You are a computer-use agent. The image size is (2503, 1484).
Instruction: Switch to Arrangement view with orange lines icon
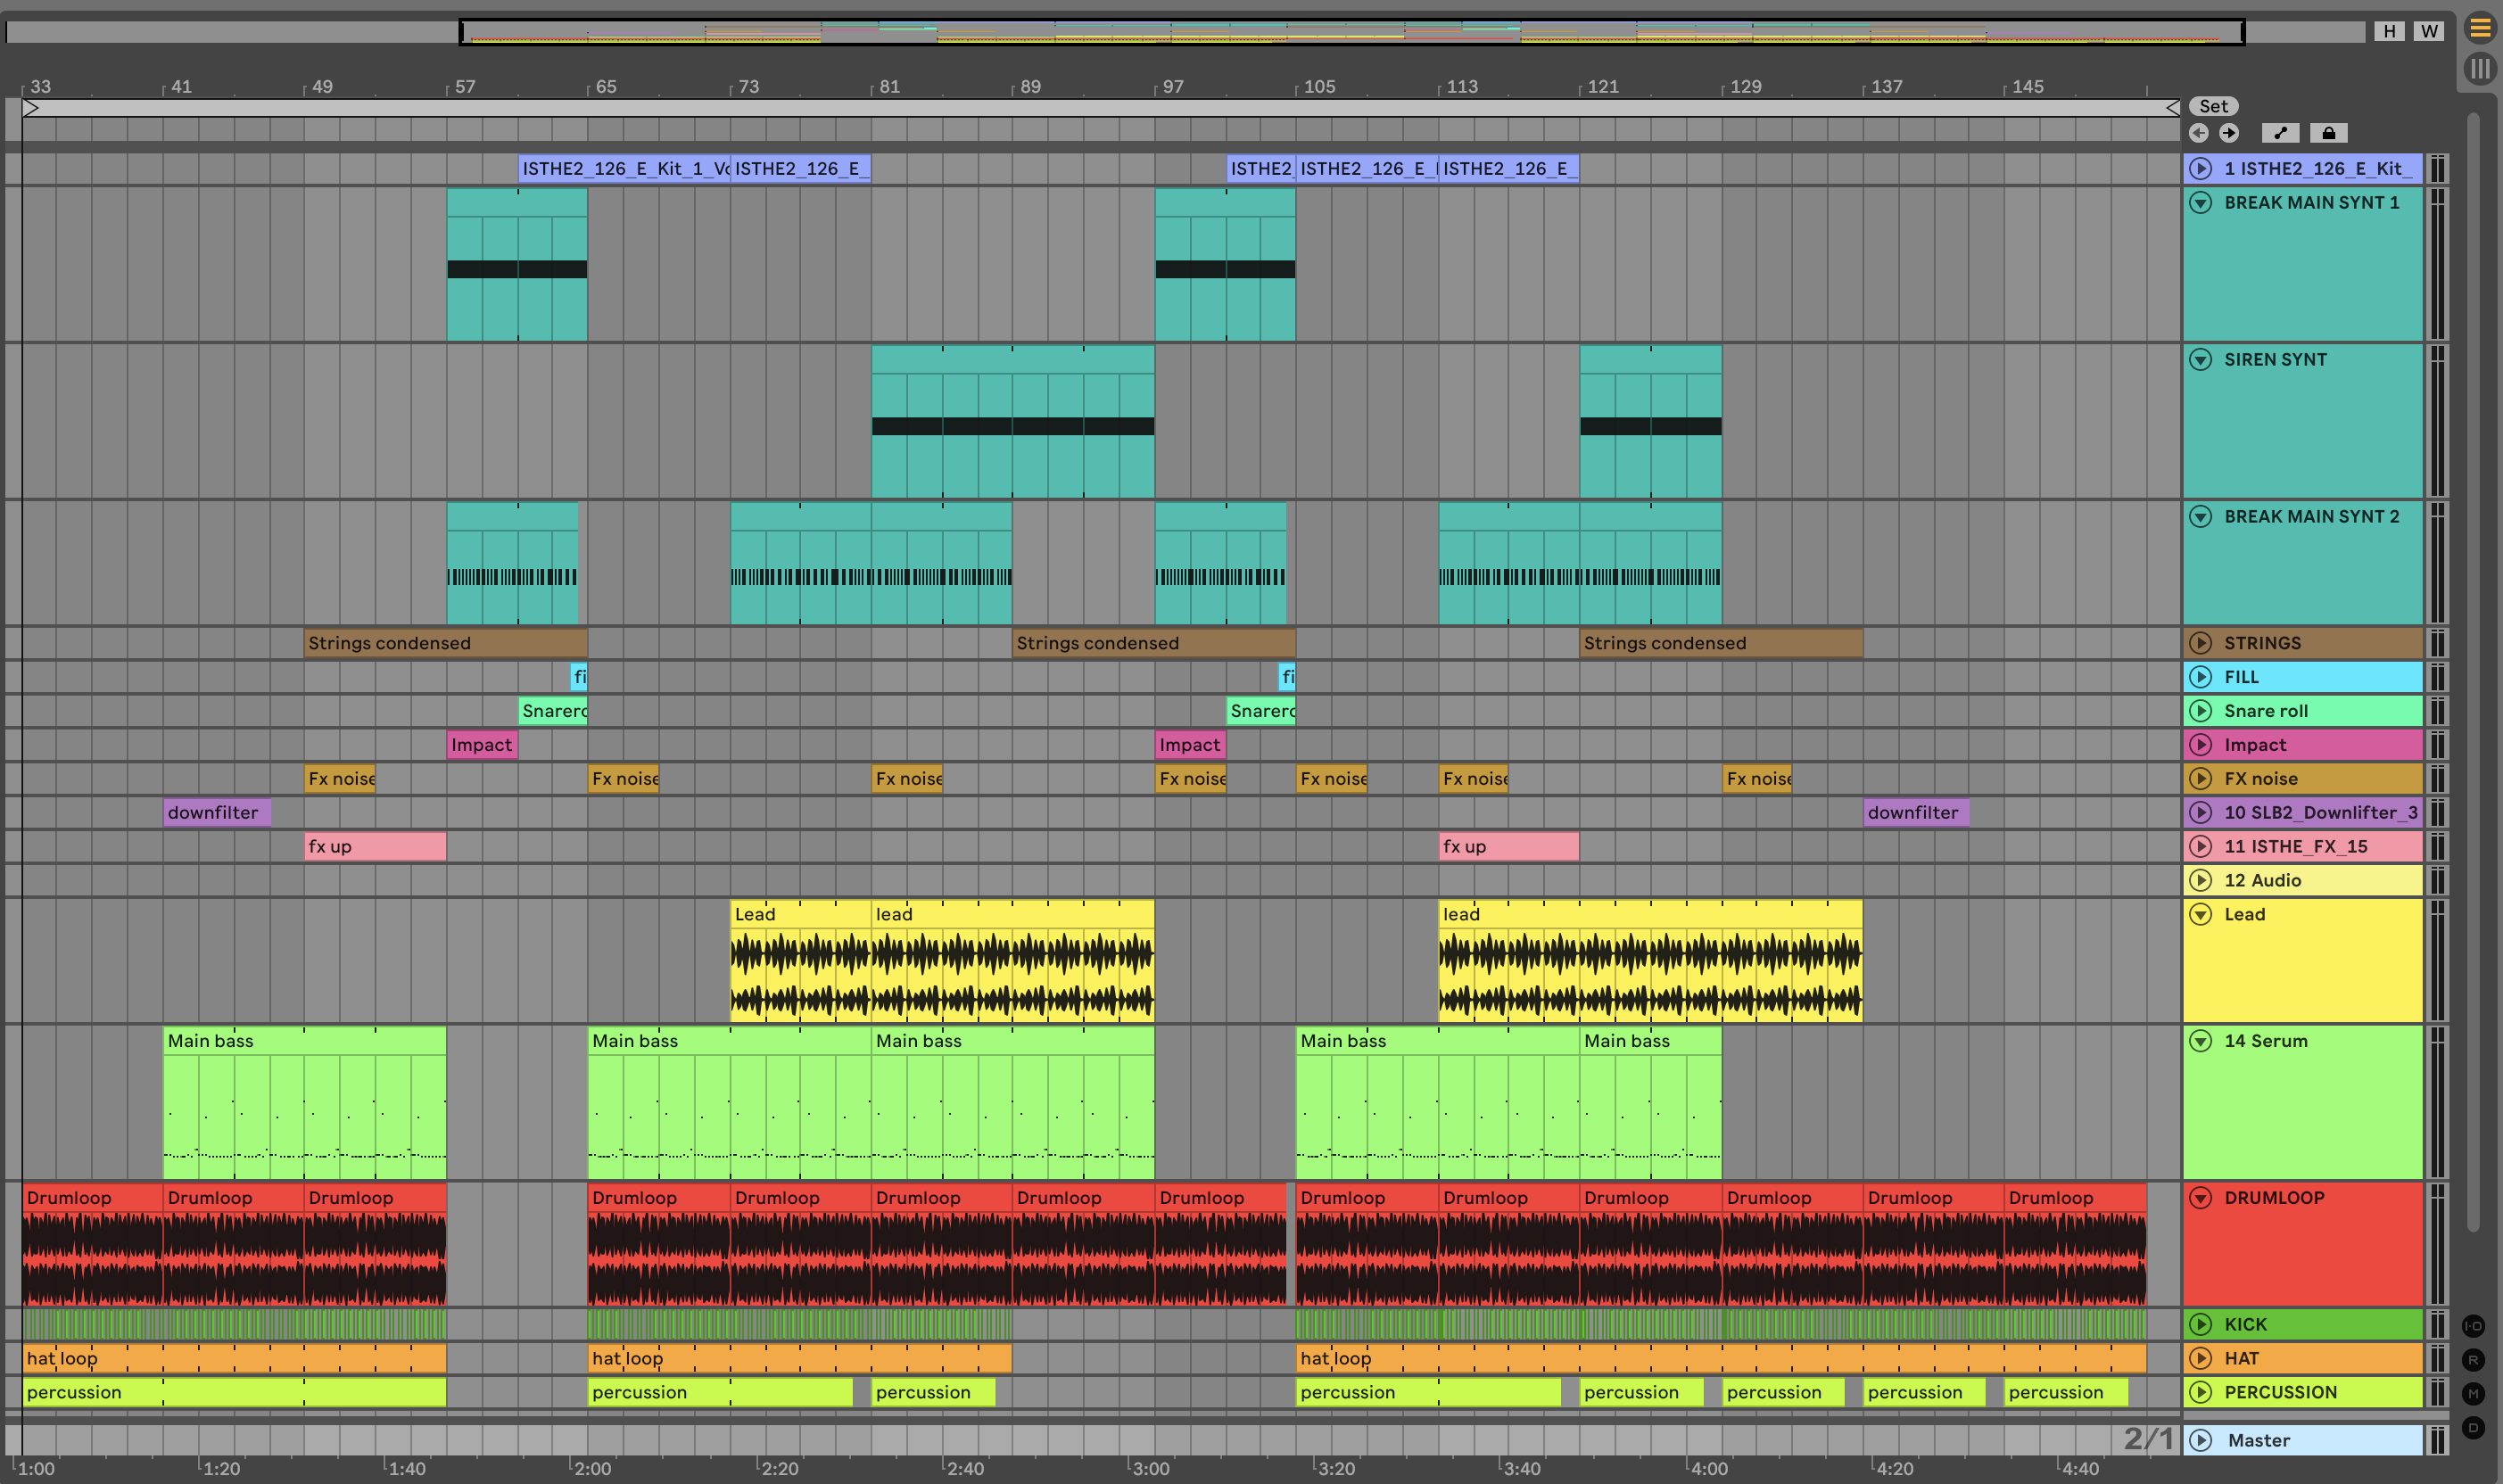click(x=2480, y=28)
